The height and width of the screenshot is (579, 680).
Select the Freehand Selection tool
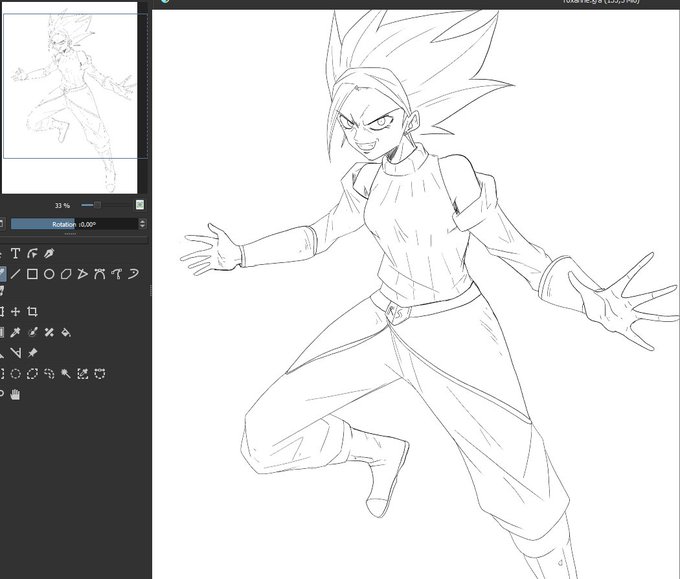click(49, 374)
